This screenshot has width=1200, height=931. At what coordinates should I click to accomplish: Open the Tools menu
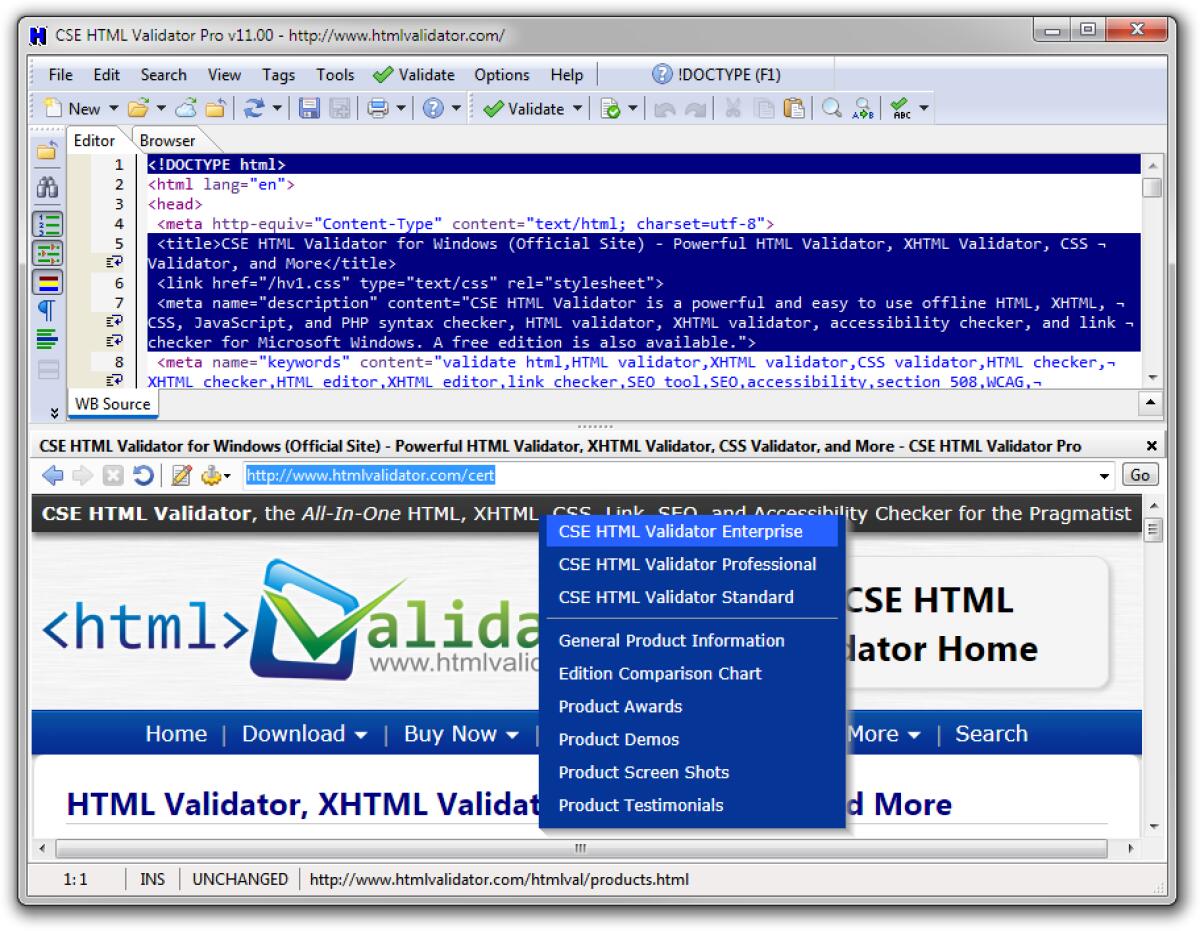(x=335, y=75)
